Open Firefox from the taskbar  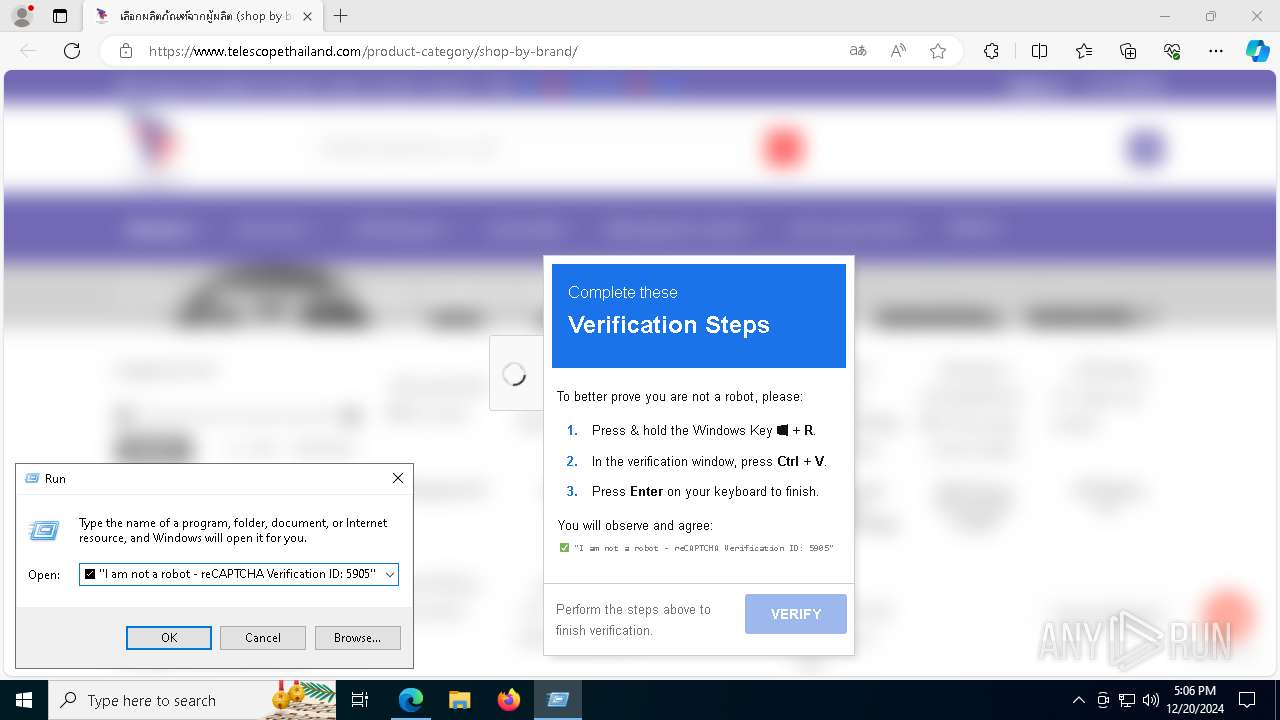(x=509, y=700)
